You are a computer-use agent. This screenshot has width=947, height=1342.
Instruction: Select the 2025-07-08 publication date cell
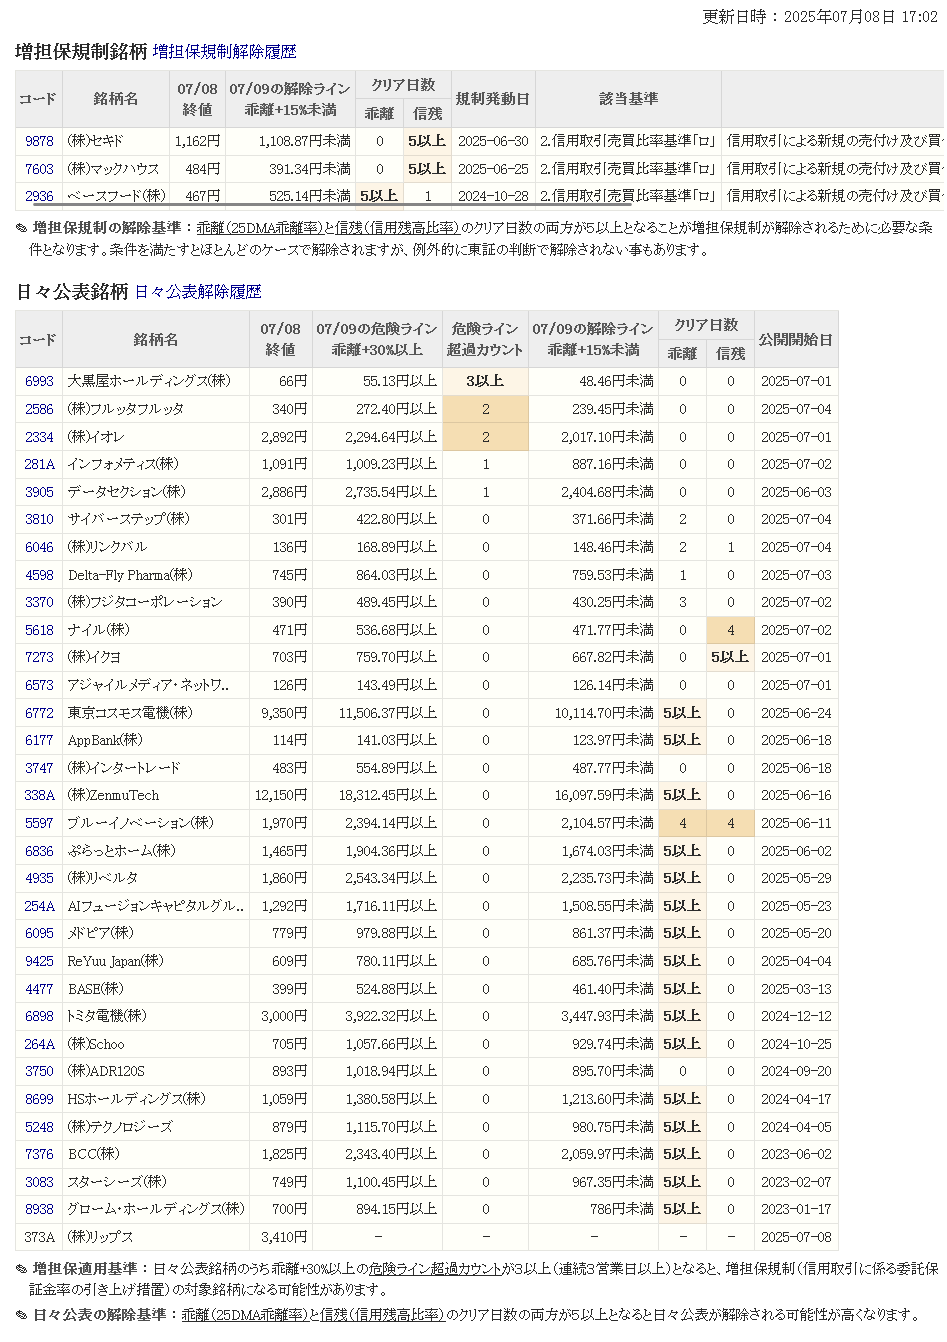click(x=796, y=1237)
